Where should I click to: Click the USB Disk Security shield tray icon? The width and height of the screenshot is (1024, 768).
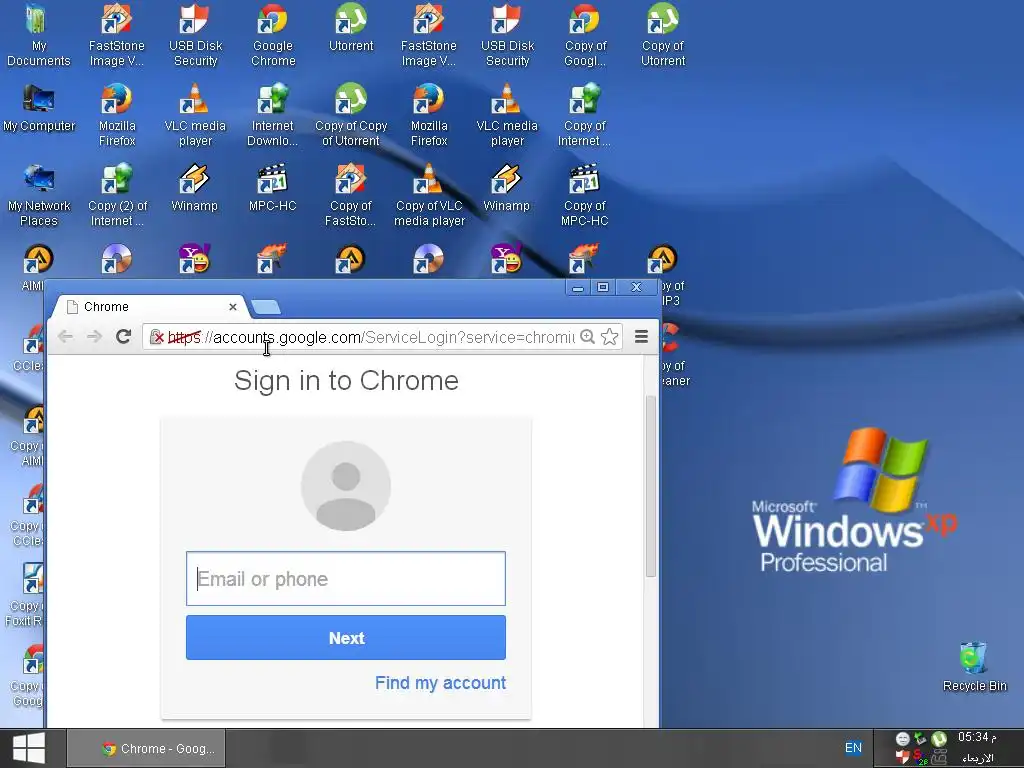pos(903,756)
